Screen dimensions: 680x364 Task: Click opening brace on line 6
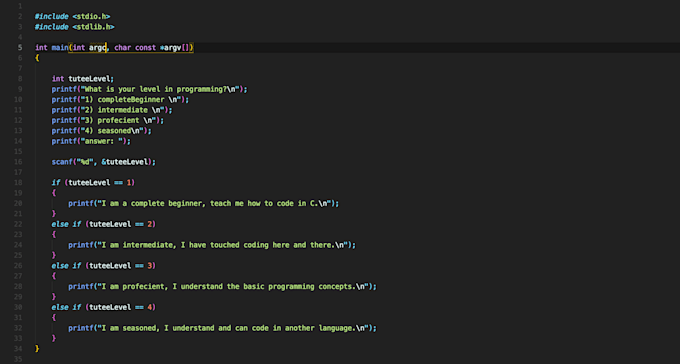(x=37, y=58)
